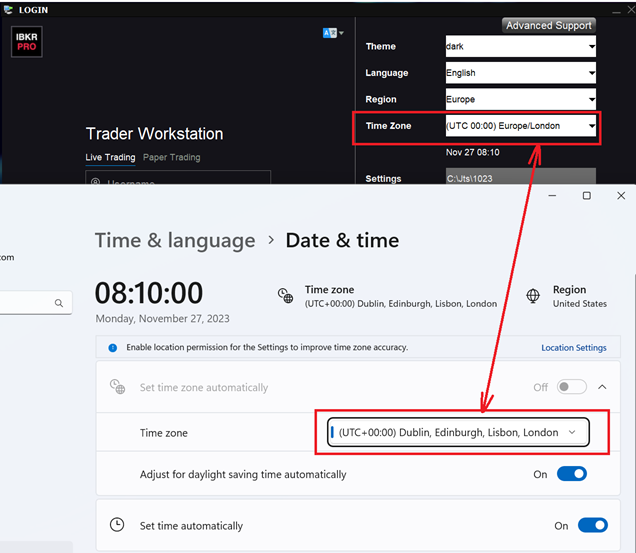Maximize the Settings window
Image resolution: width=636 pixels, height=553 pixels.
coord(587,196)
